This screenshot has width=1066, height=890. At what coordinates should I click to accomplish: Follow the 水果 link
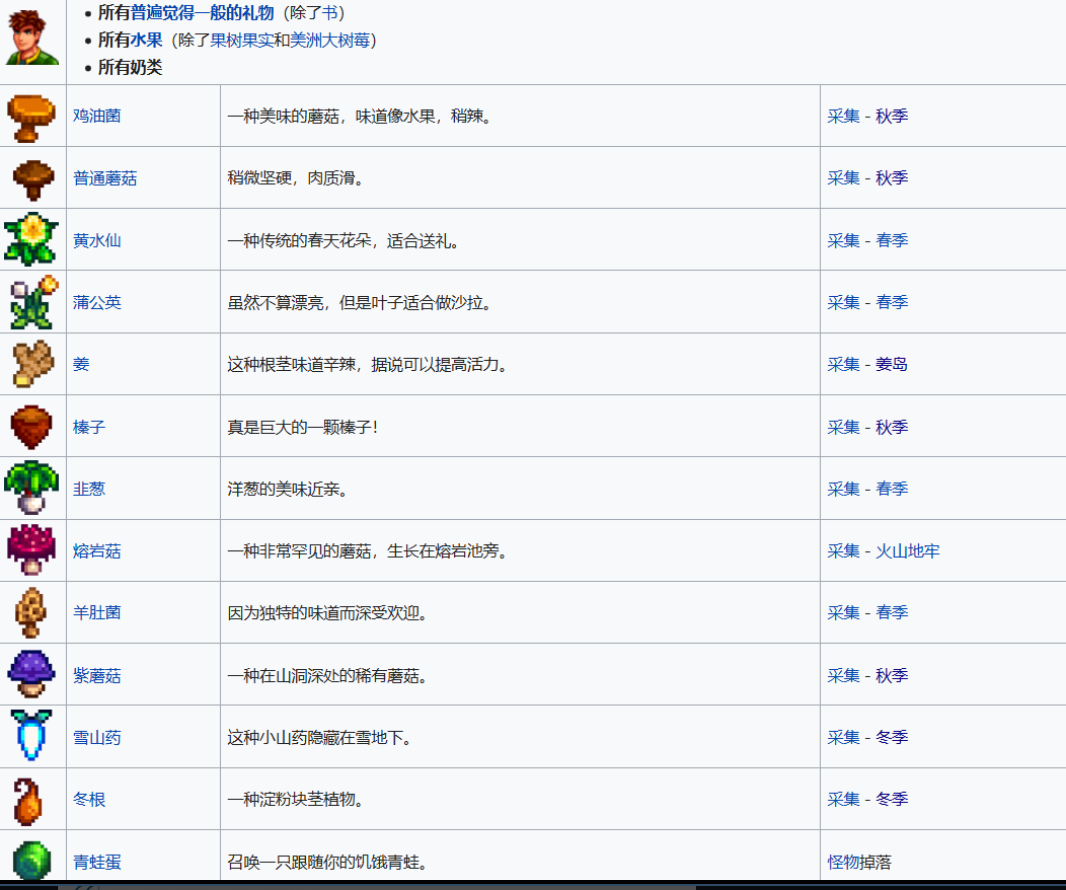coord(146,40)
